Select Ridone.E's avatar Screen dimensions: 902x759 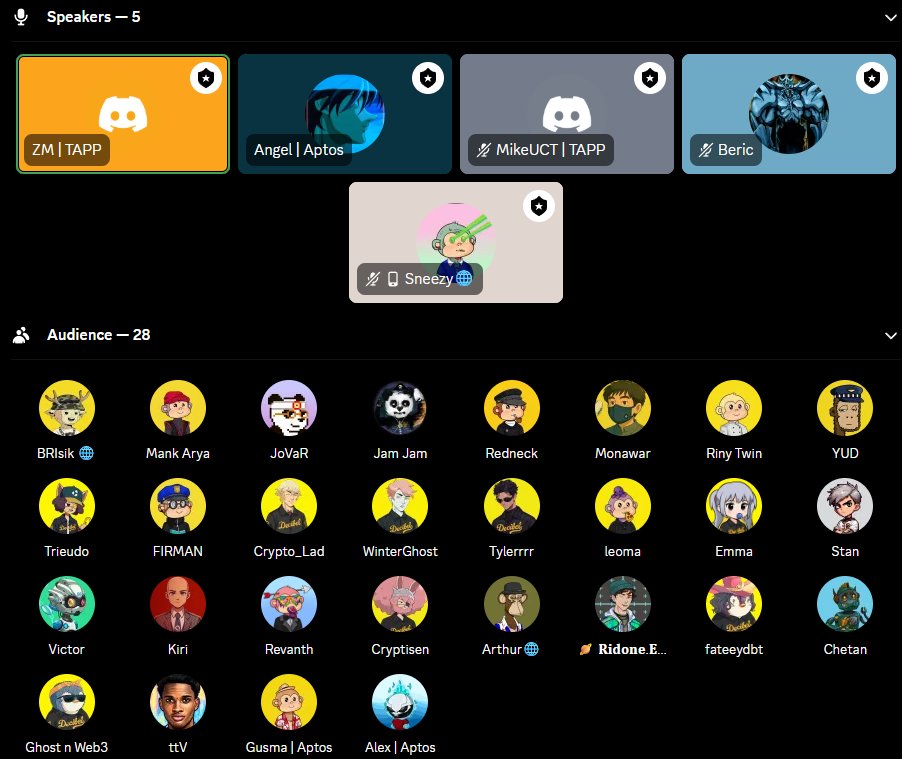(x=622, y=604)
